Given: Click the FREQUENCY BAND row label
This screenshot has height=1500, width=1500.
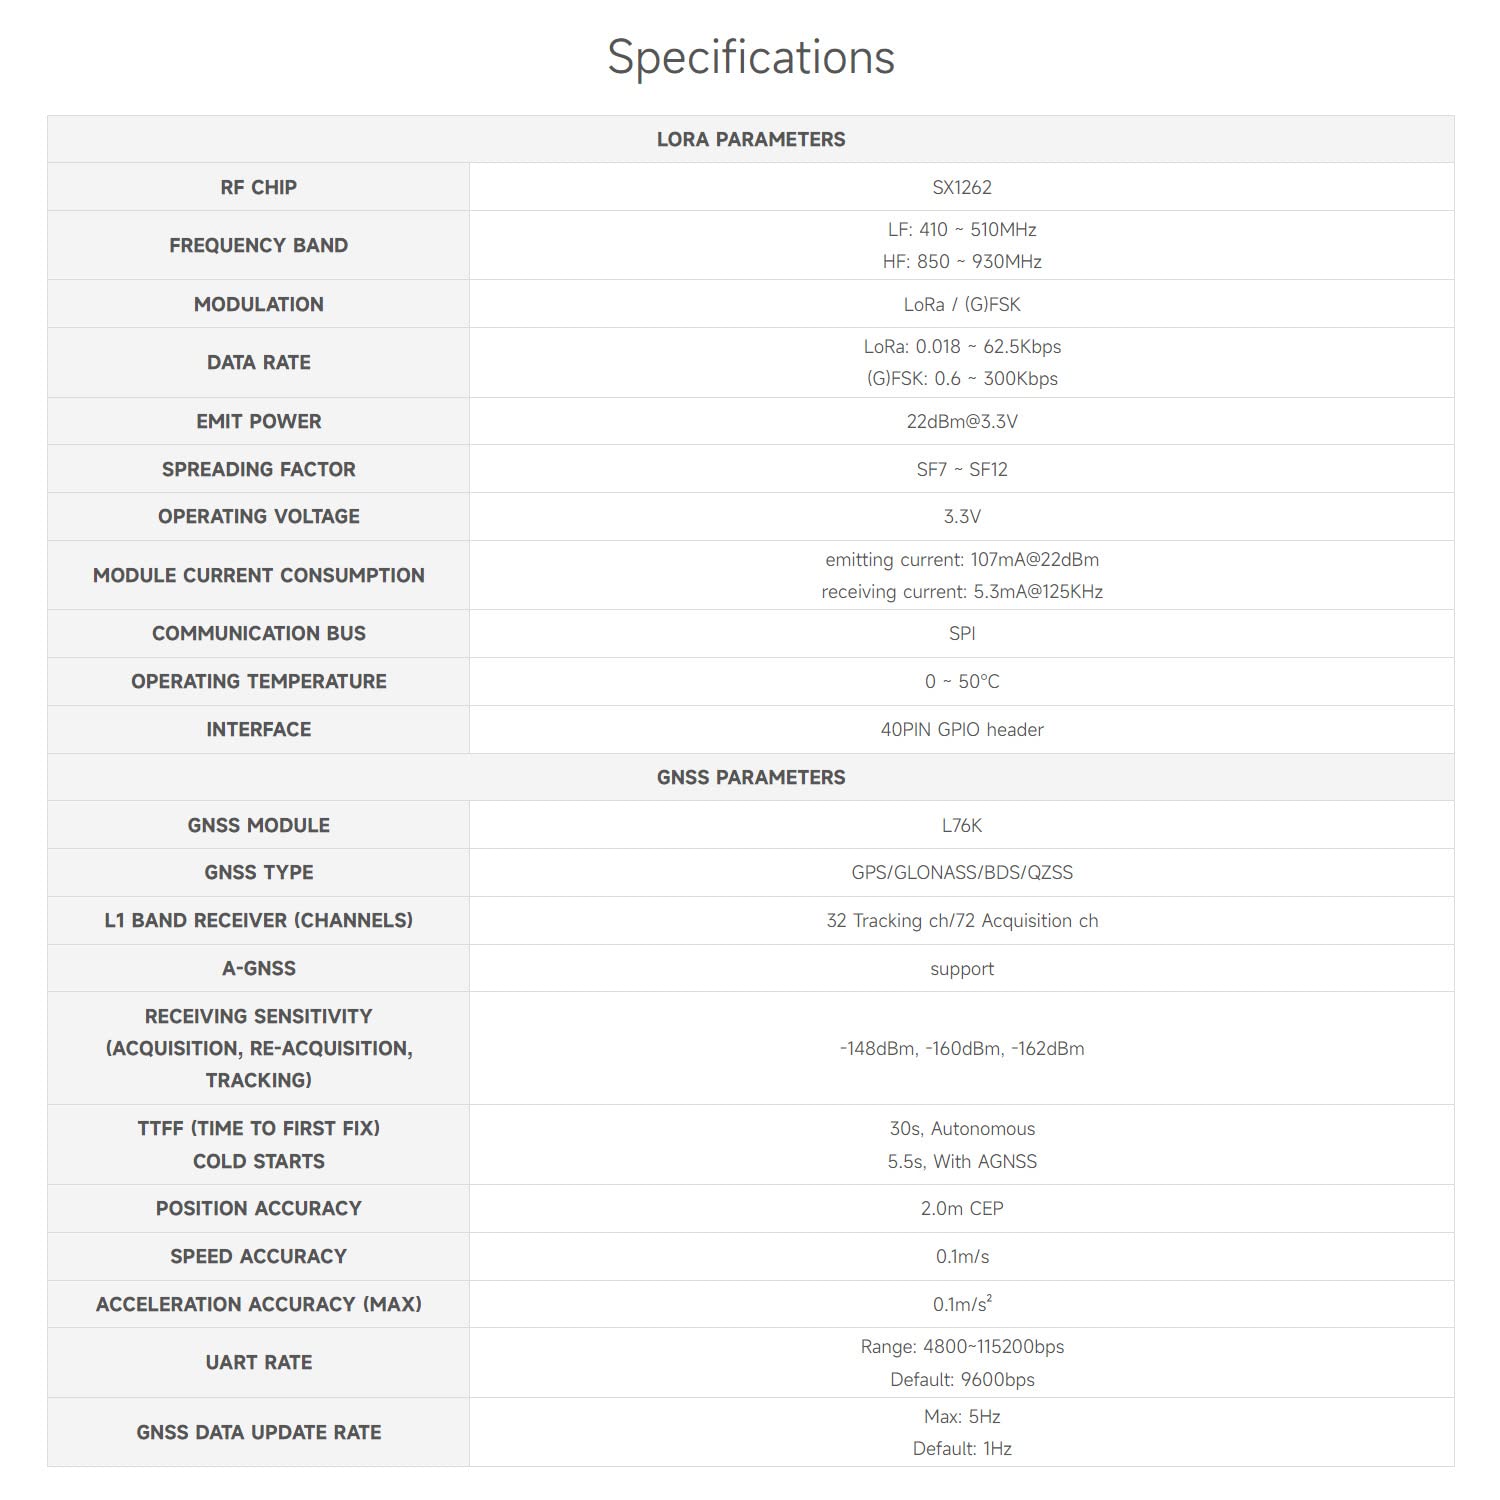Looking at the screenshot, I should pos(258,245).
